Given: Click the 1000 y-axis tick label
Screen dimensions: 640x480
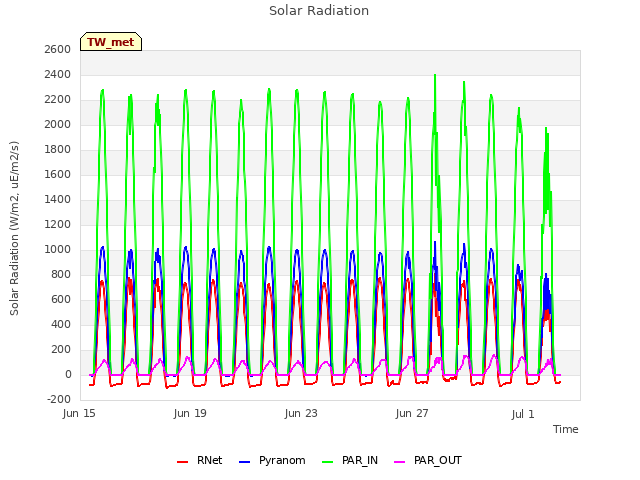Looking at the screenshot, I should [x=58, y=249].
